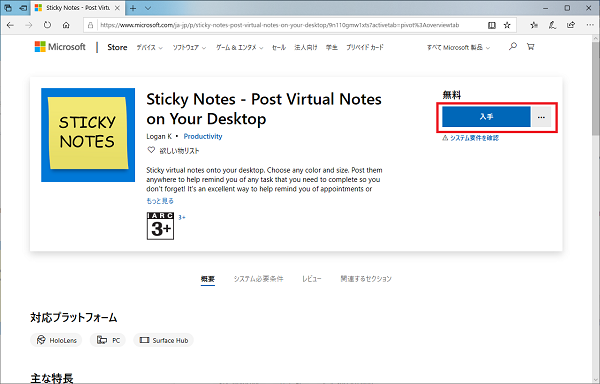Add to wishlist with the heart icon

[151, 150]
